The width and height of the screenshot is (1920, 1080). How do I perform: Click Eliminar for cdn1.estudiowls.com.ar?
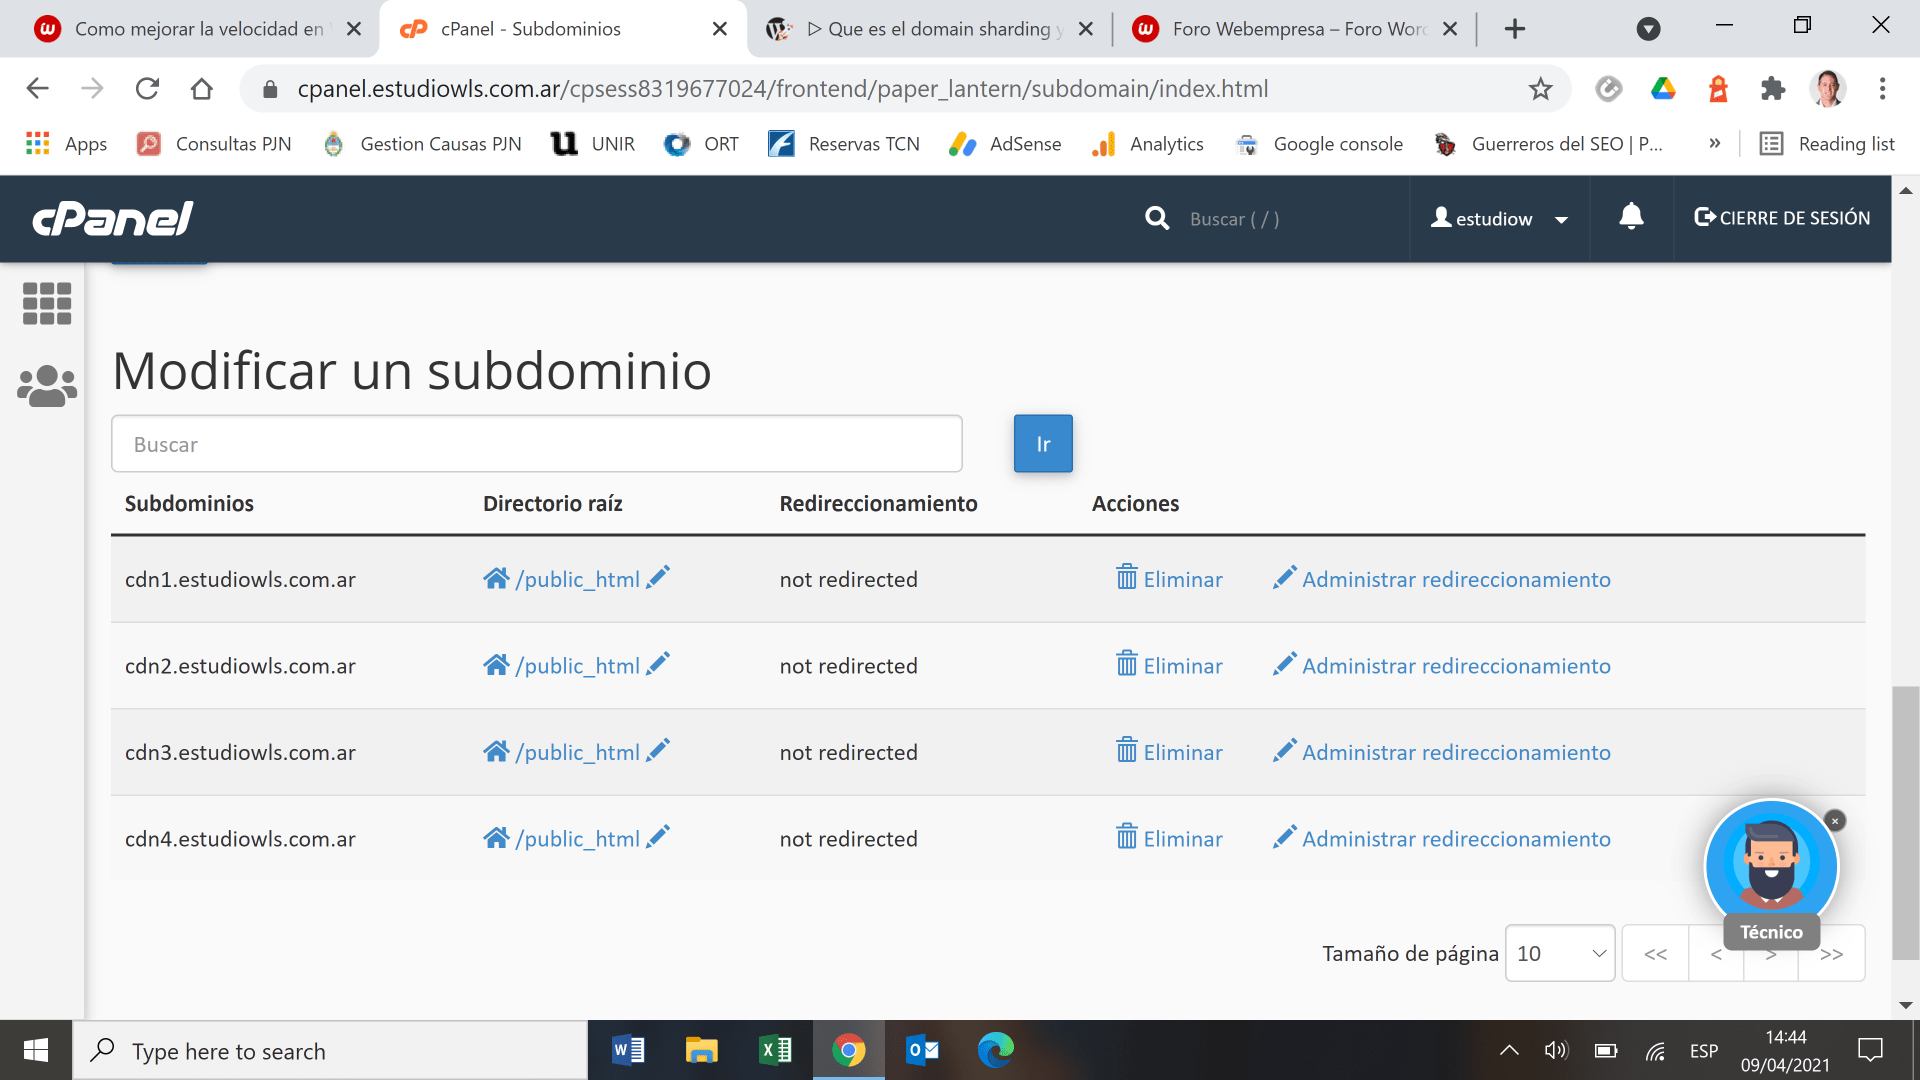[1182, 579]
